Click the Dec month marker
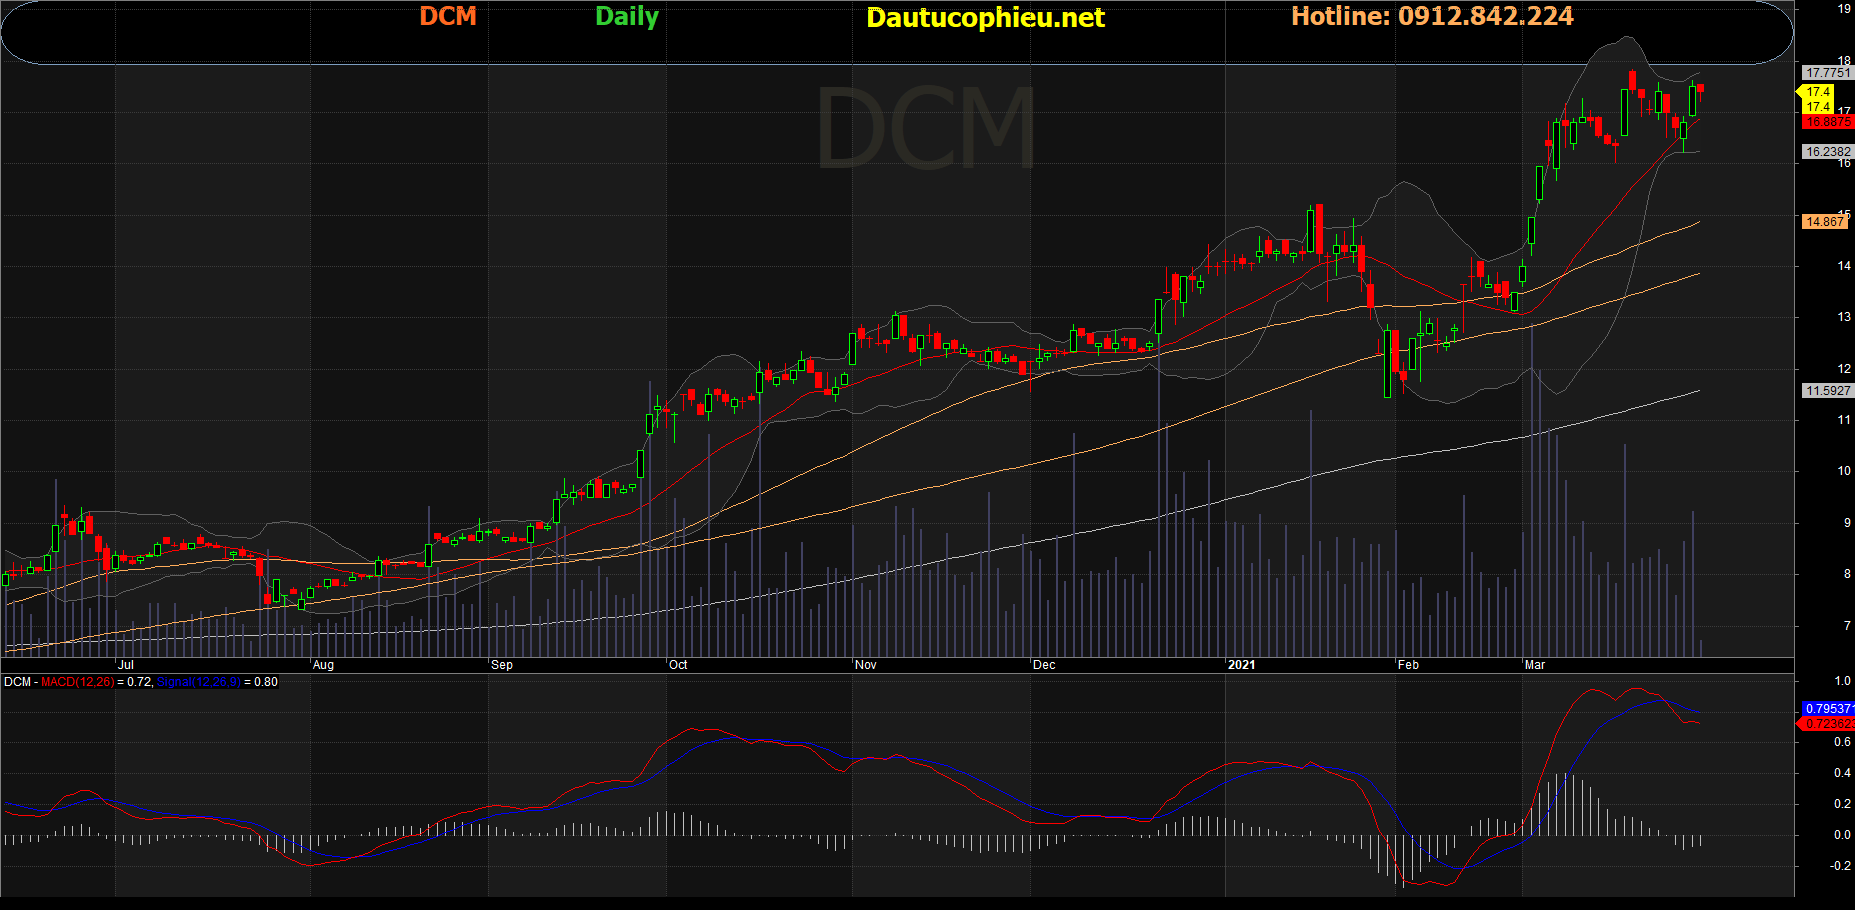This screenshot has width=1855, height=910. click(x=1044, y=664)
